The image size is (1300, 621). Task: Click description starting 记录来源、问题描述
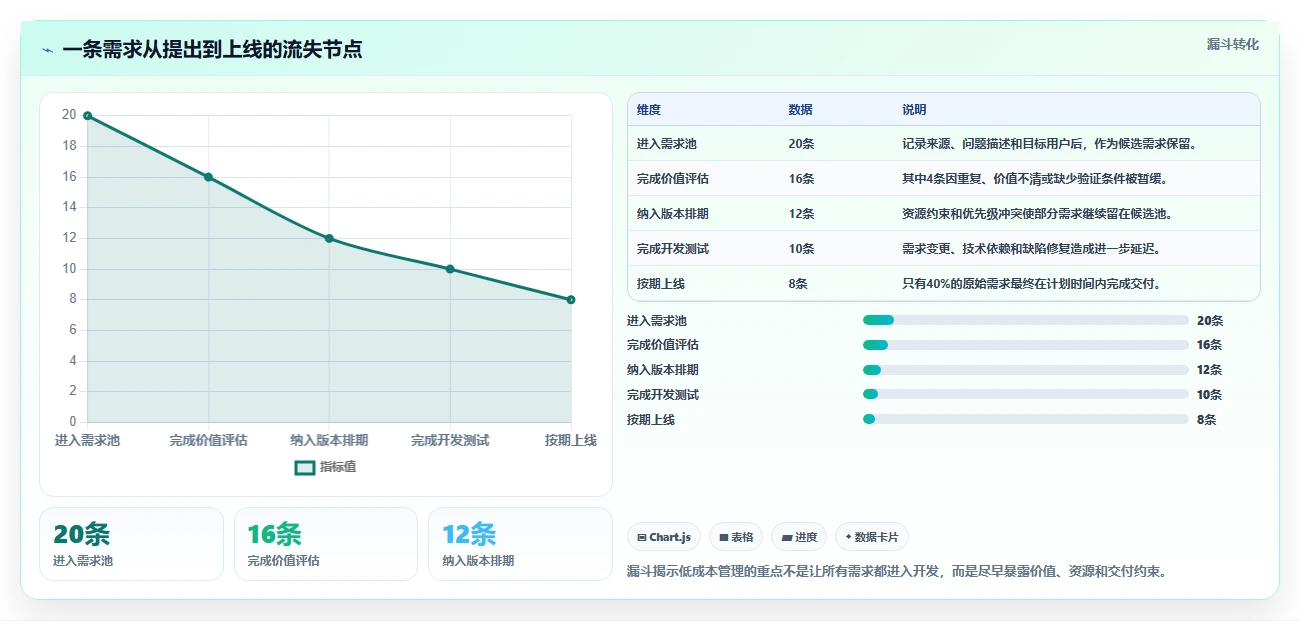coord(1049,144)
